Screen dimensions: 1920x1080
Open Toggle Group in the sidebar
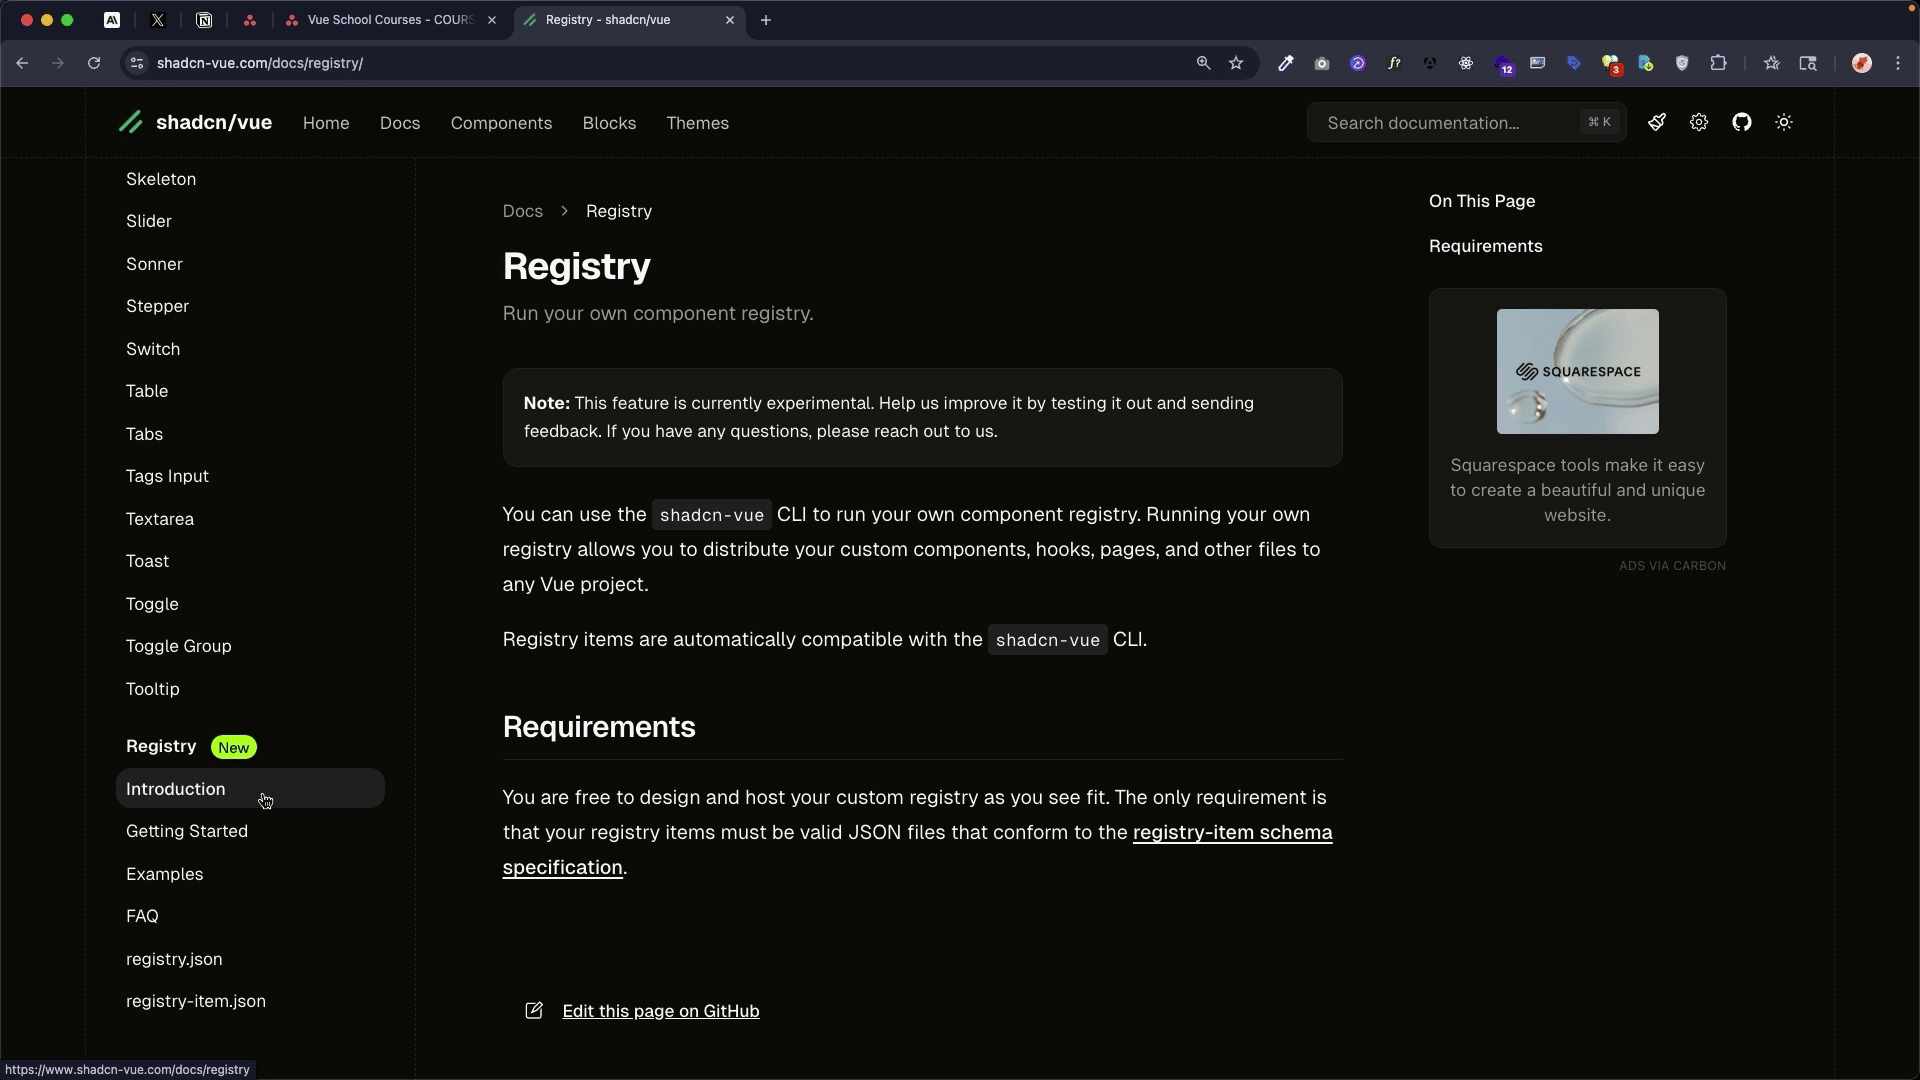click(x=178, y=646)
